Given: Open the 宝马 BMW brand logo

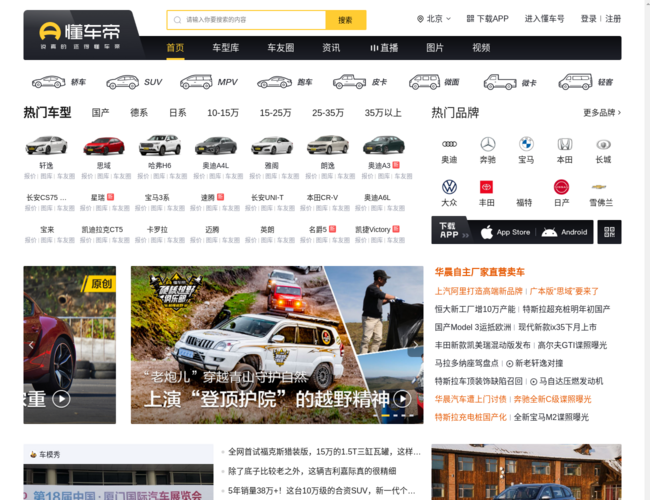Looking at the screenshot, I should click(526, 144).
